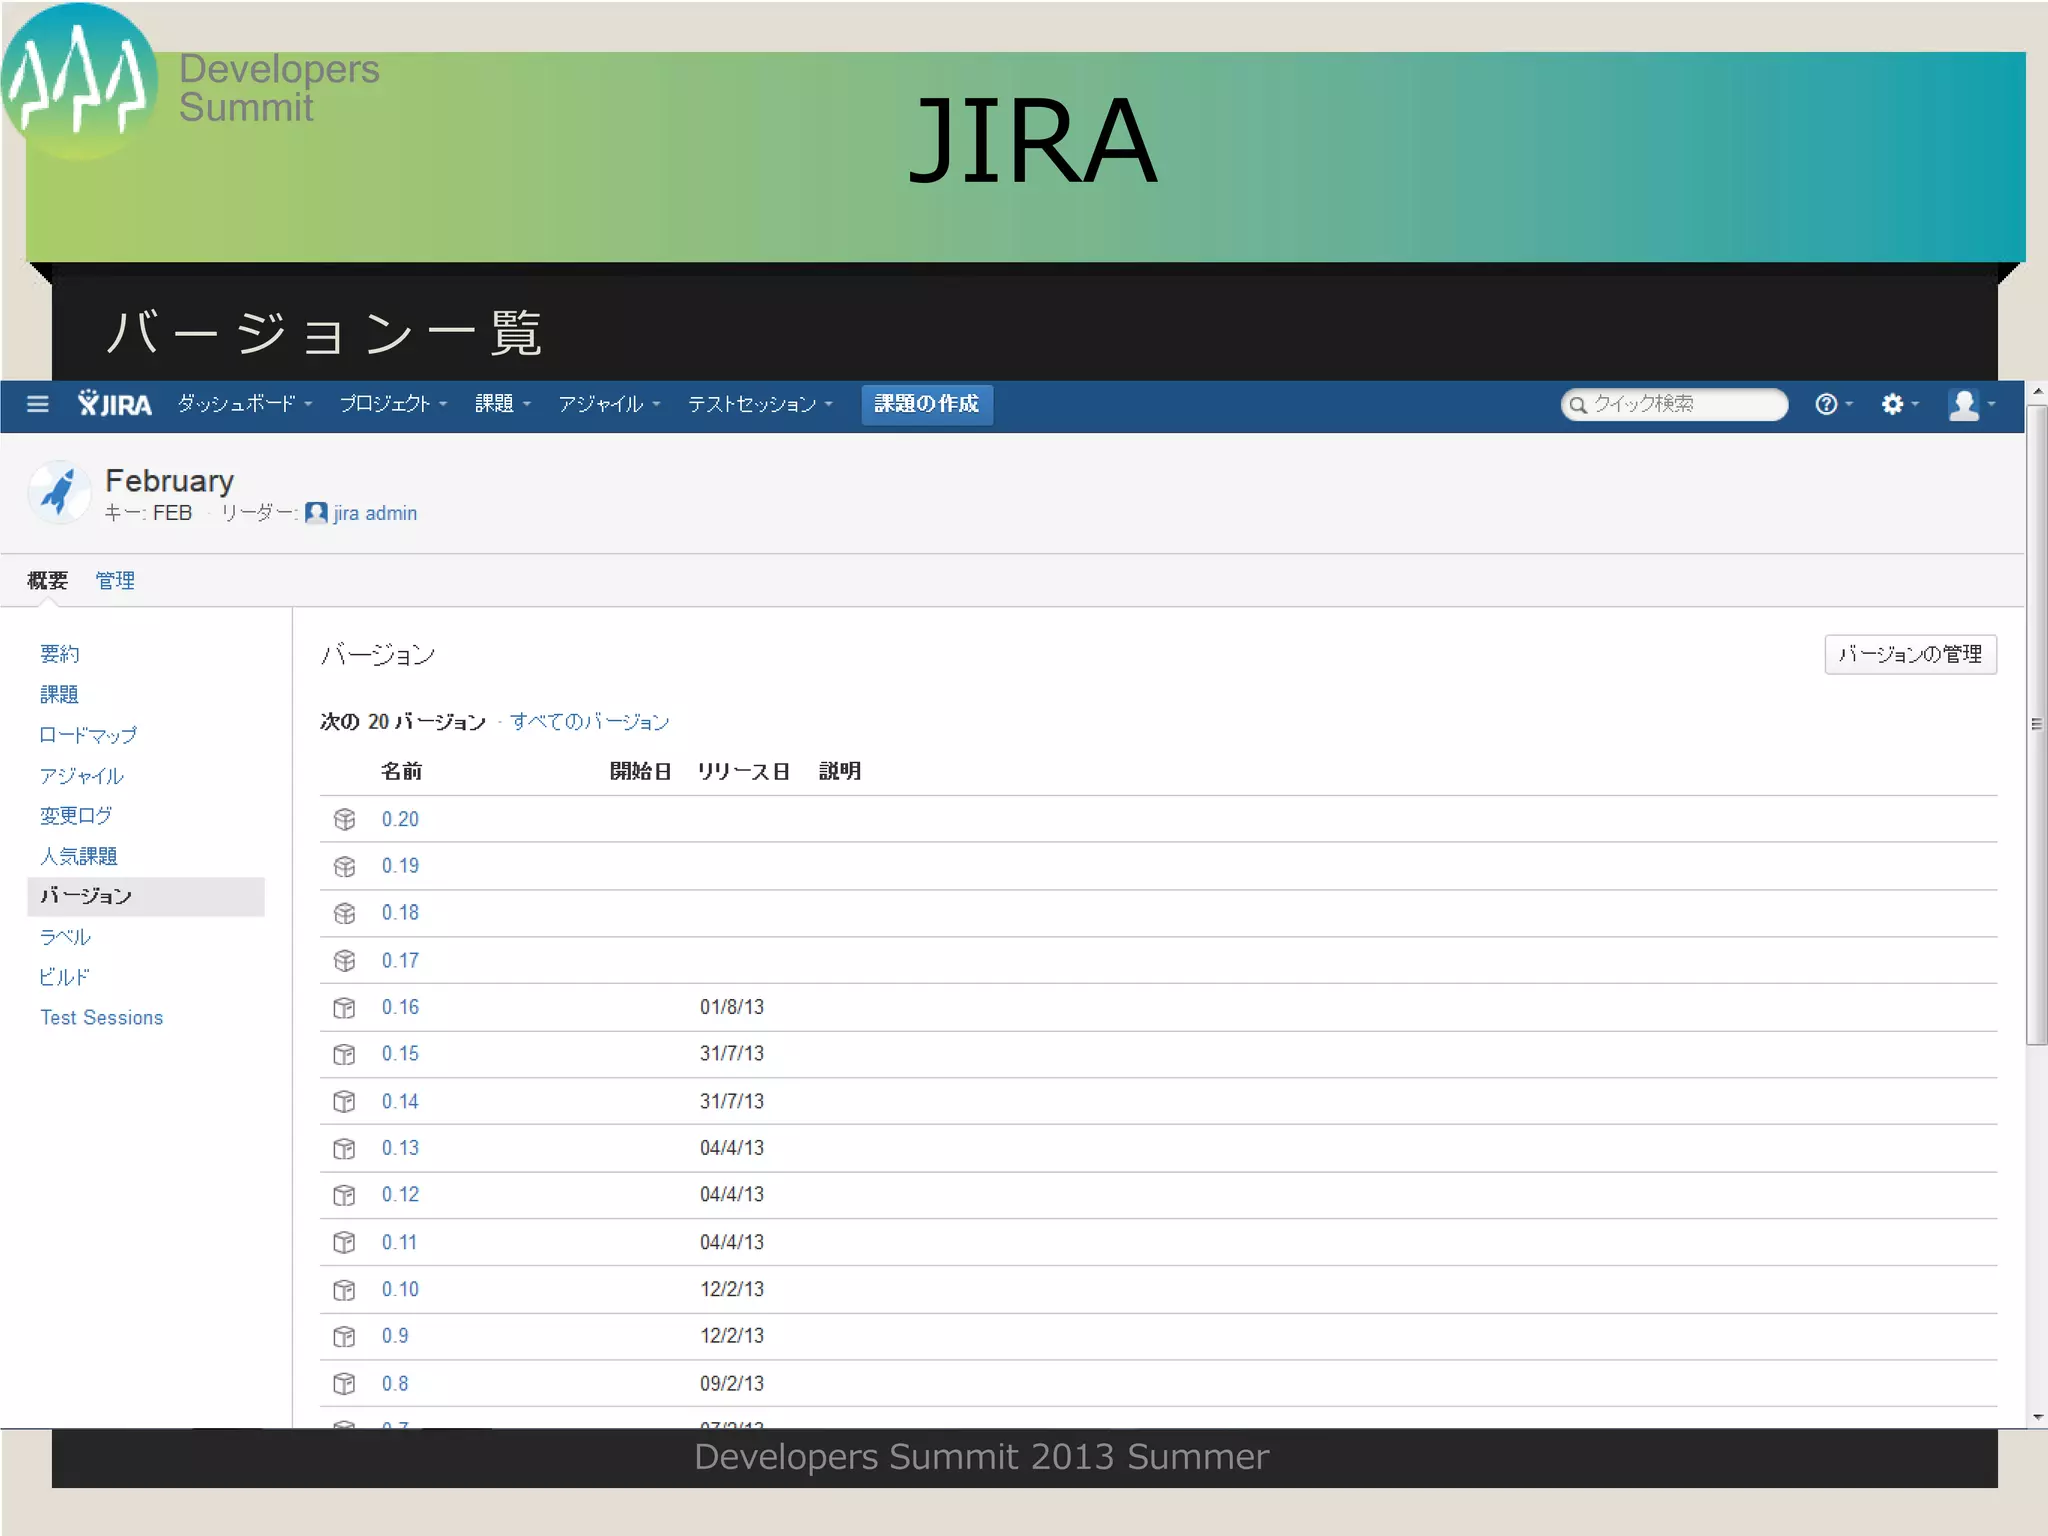Expand the テストセッション dropdown menu
Image resolution: width=2048 pixels, height=1536 pixels.
[x=760, y=404]
